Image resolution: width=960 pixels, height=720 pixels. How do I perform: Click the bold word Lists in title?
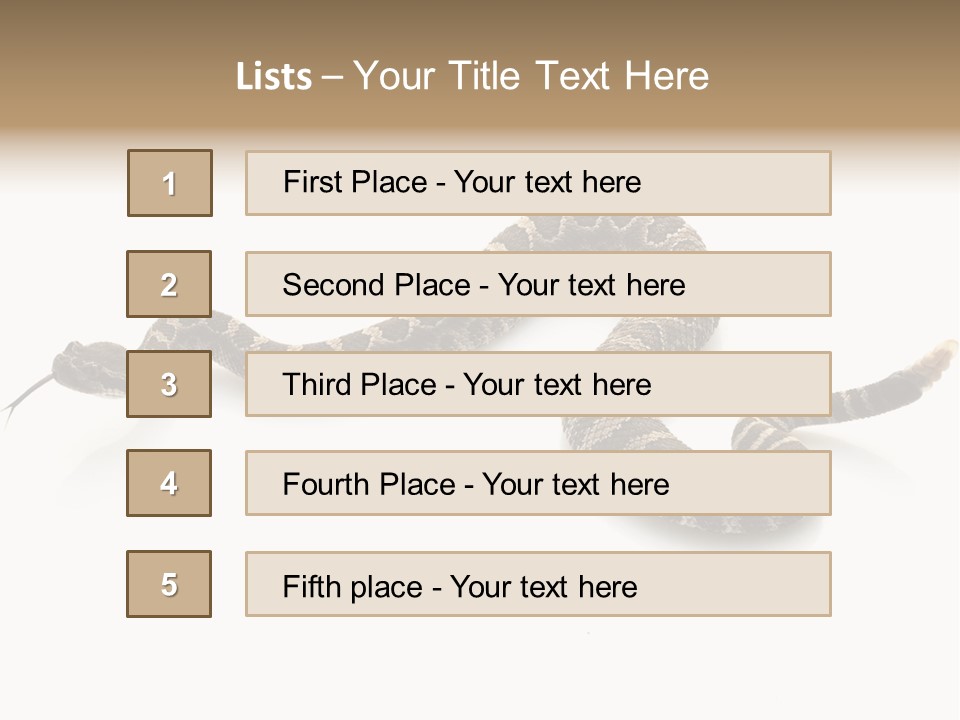coord(274,77)
